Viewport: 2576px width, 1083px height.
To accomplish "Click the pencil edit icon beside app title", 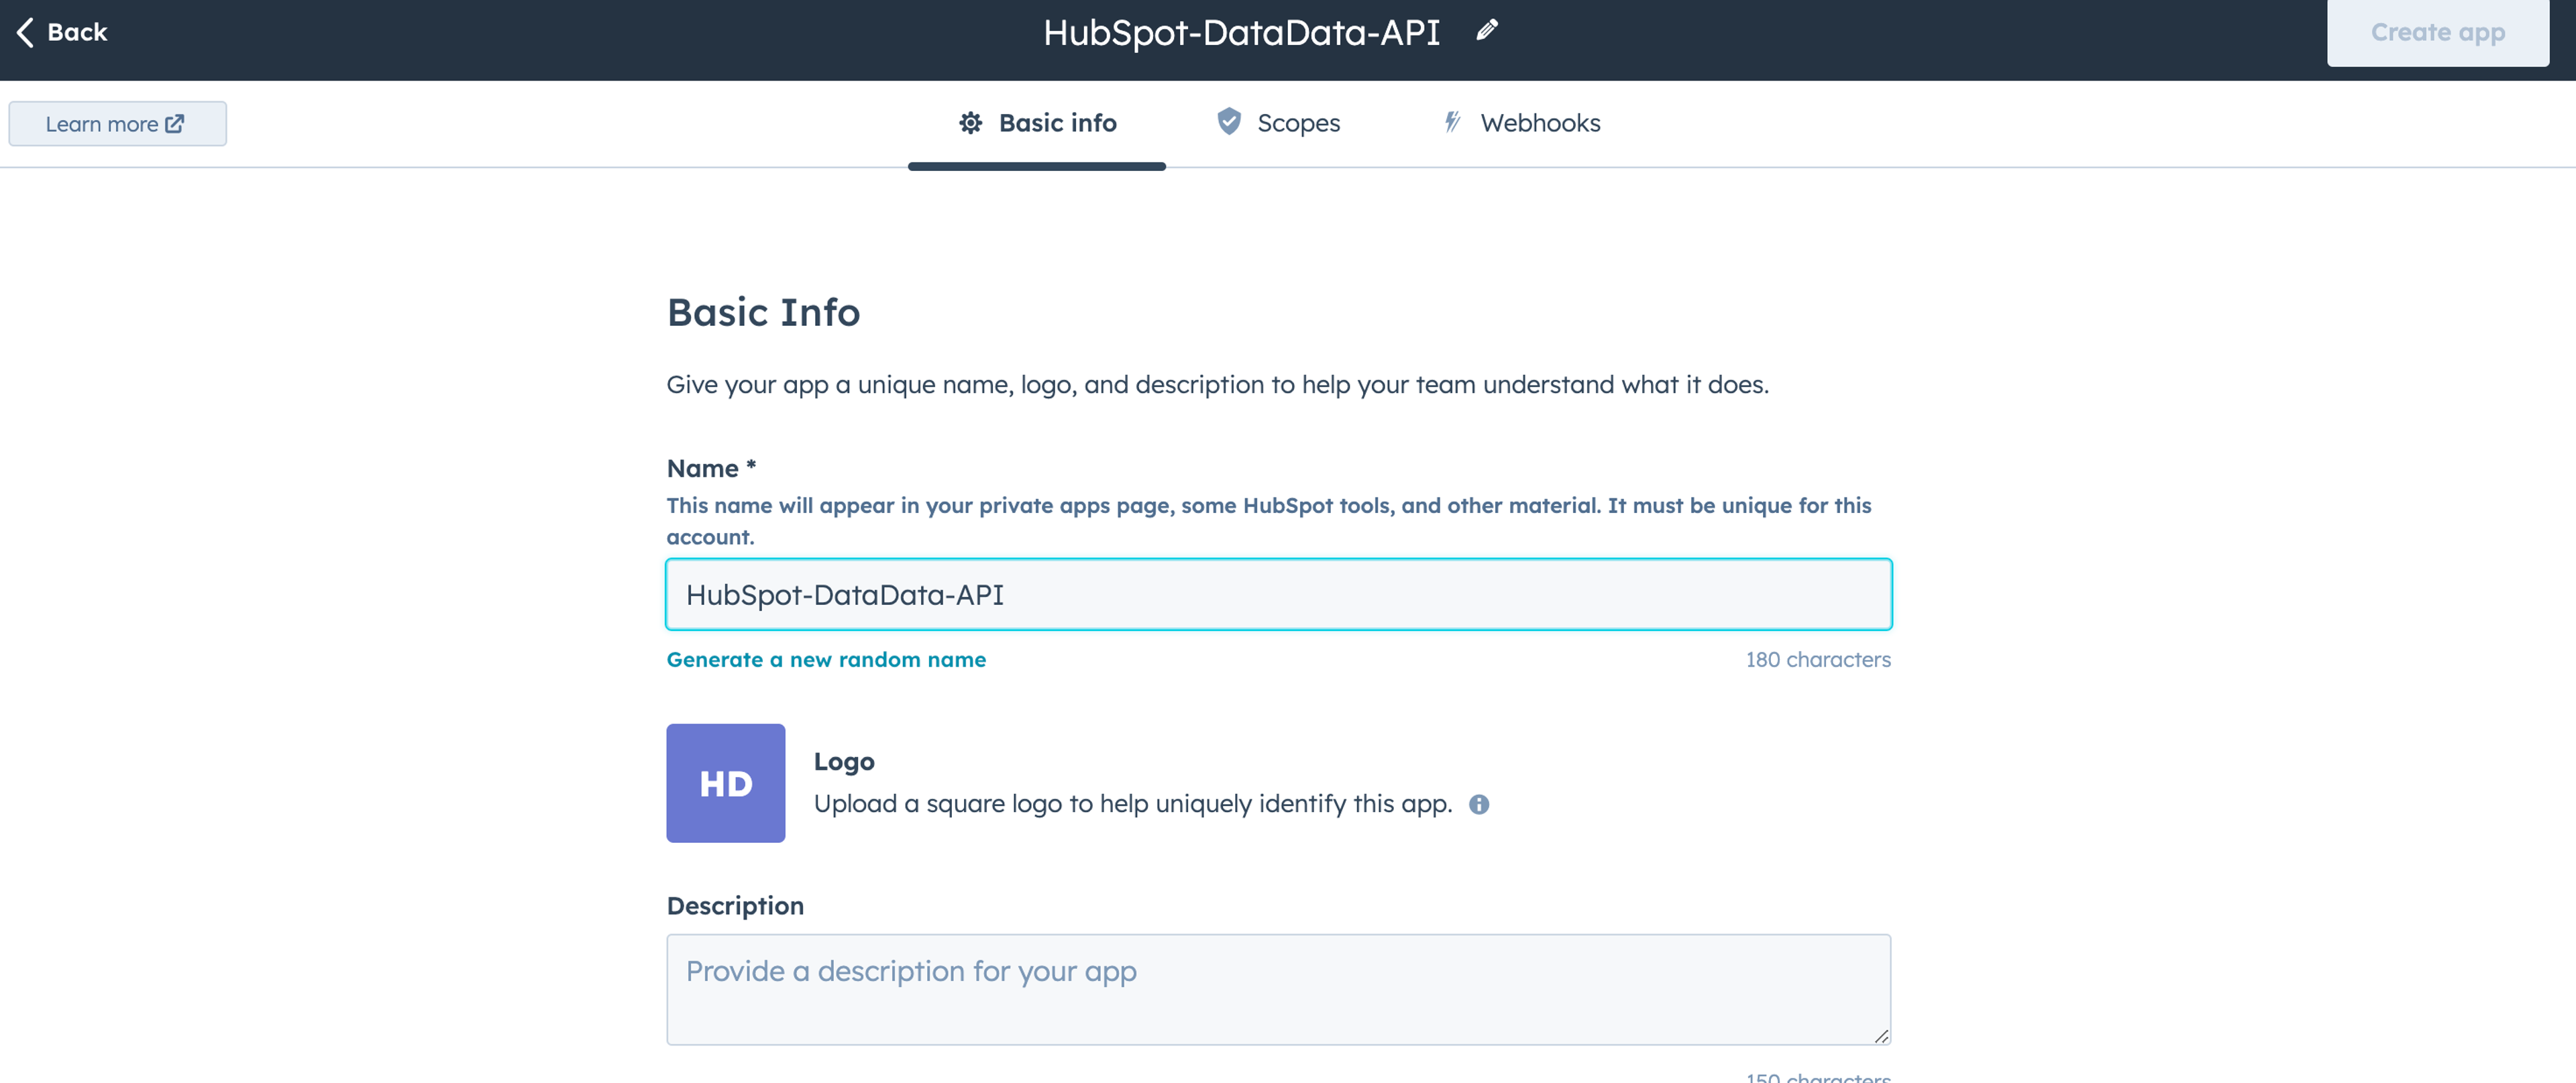I will pos(1487,31).
